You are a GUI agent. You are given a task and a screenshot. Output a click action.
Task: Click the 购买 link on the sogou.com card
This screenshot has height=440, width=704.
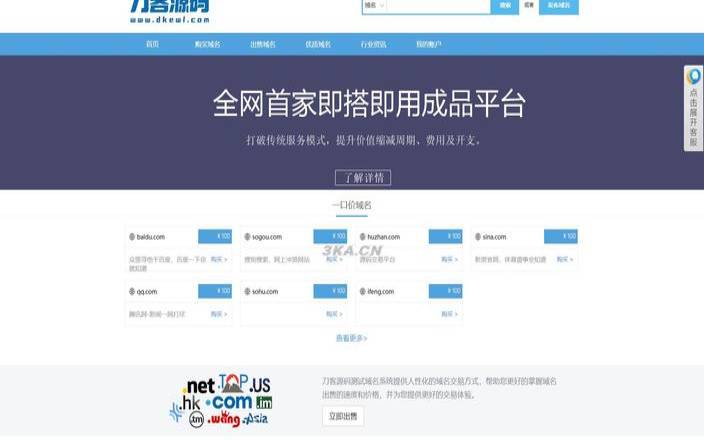click(334, 260)
